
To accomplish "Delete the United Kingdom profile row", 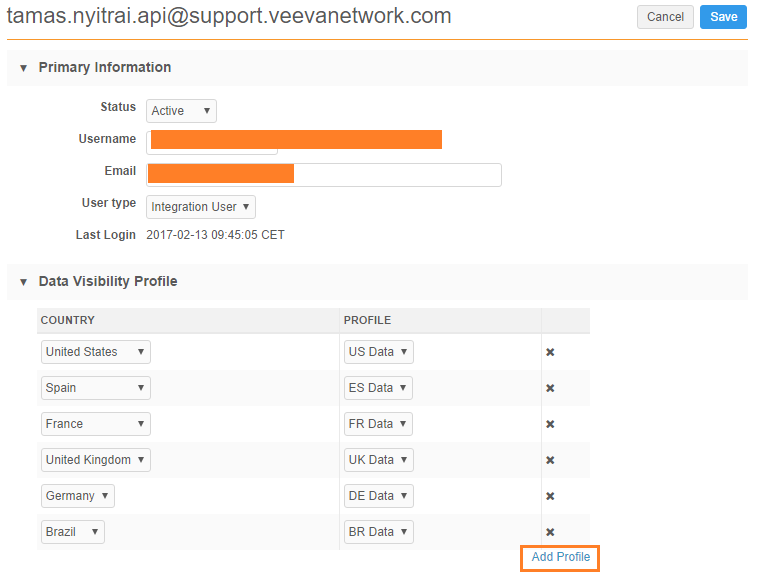I will (x=550, y=460).
